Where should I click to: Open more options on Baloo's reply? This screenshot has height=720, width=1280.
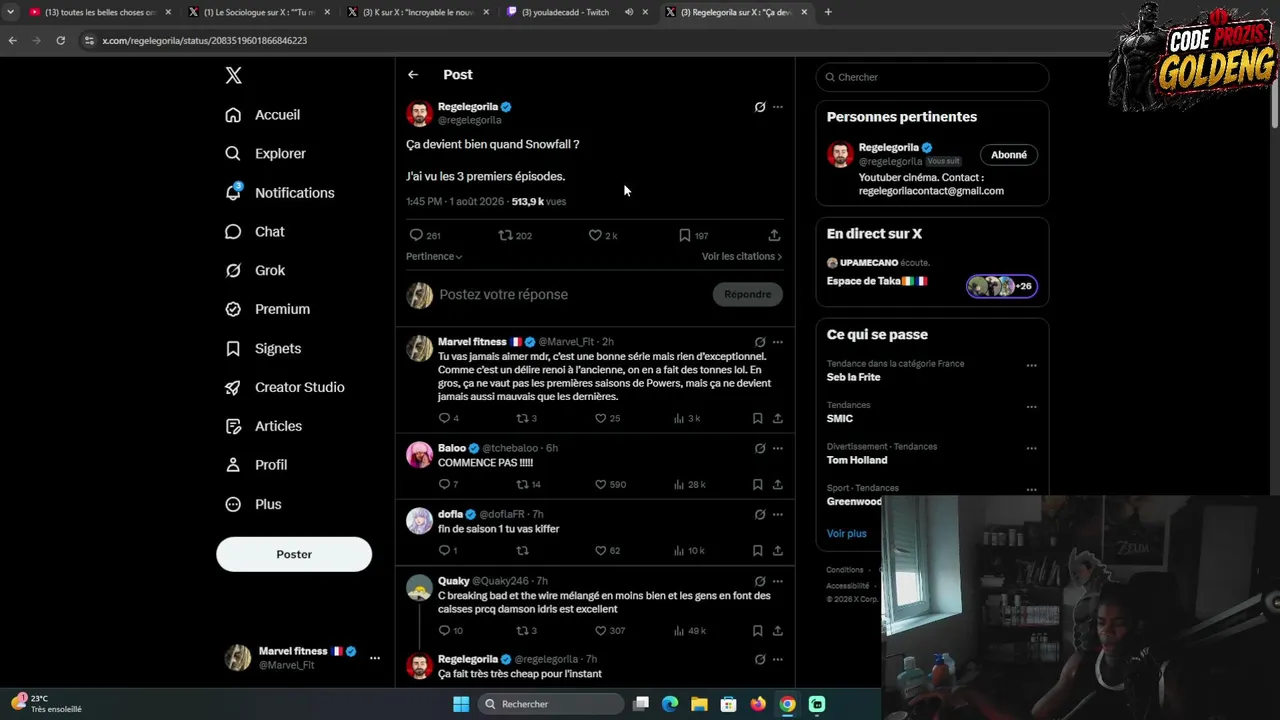pyautogui.click(x=778, y=448)
